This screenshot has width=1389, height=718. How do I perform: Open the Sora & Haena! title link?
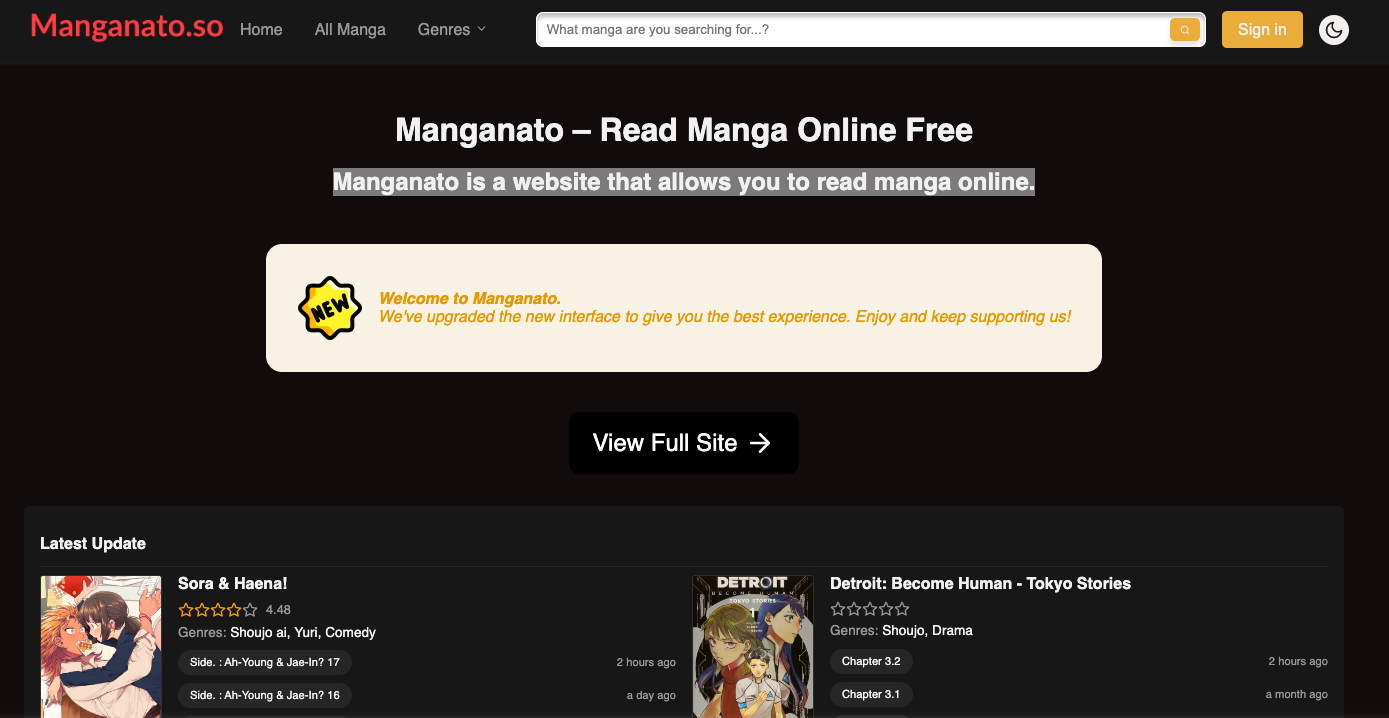pos(233,584)
